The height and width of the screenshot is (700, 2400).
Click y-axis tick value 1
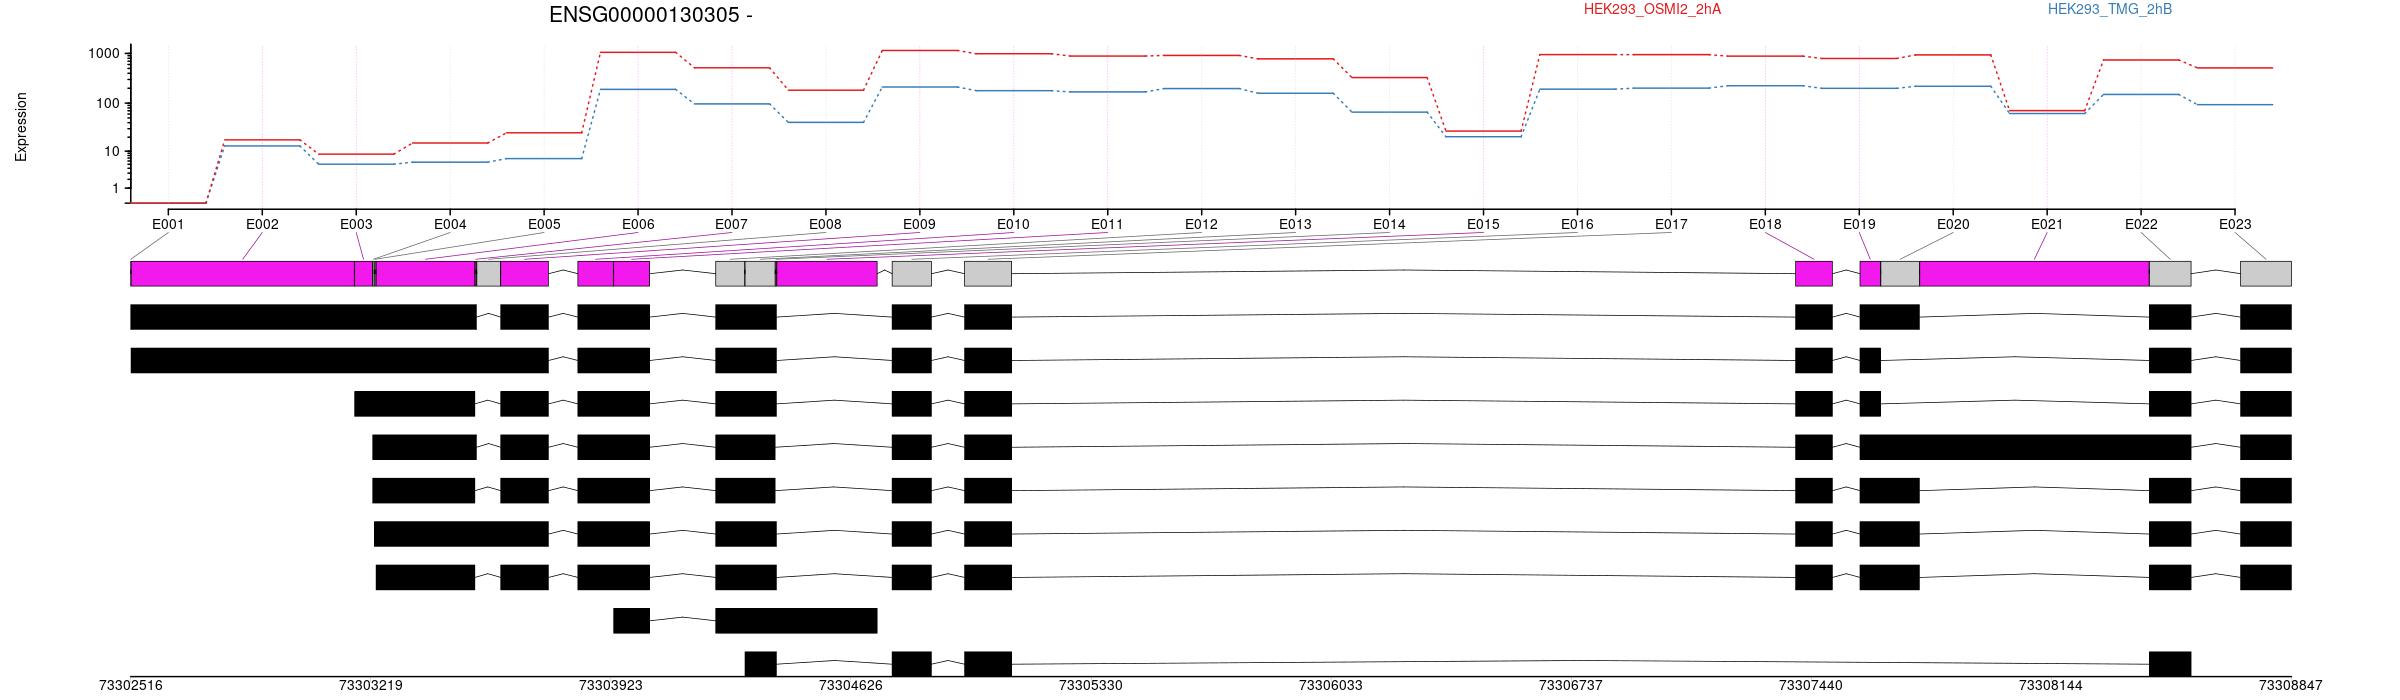[x=116, y=188]
